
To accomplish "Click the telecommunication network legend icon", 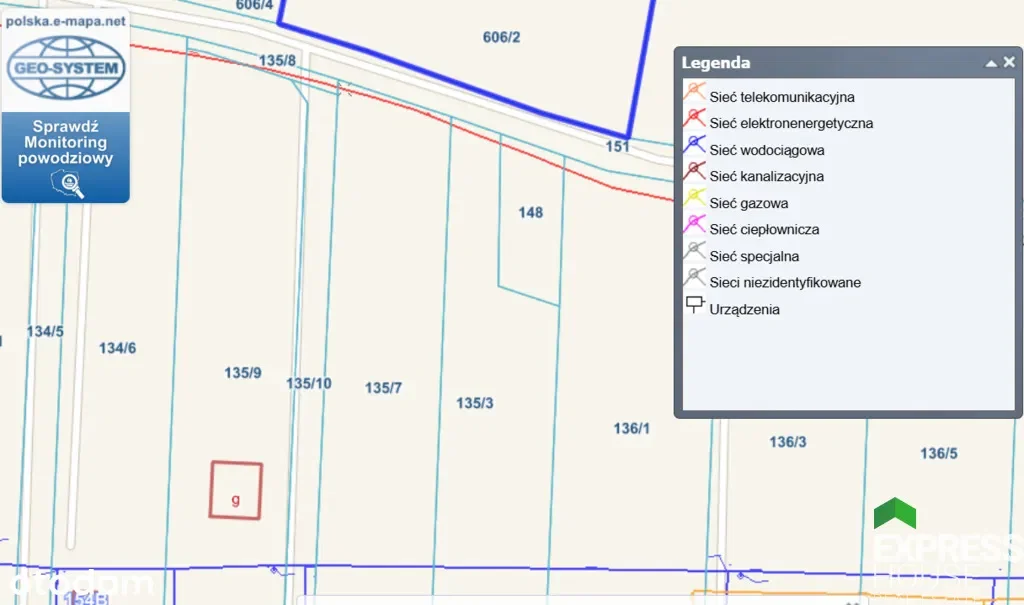I will click(x=694, y=93).
